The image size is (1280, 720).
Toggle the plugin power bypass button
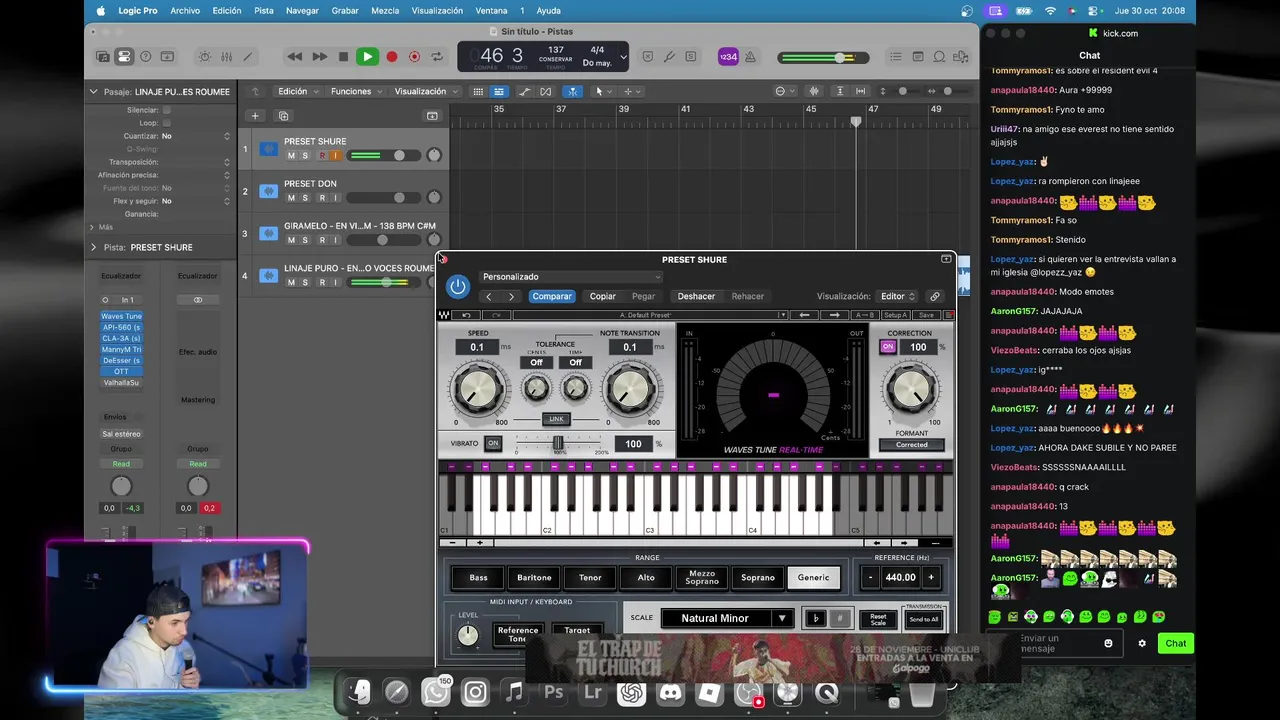(458, 287)
